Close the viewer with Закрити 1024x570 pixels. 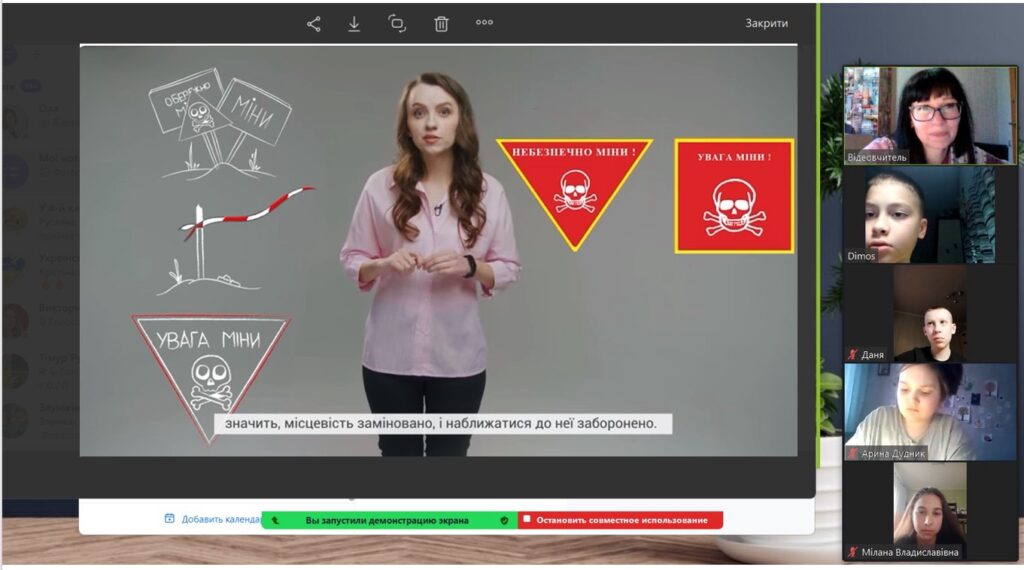coord(766,23)
